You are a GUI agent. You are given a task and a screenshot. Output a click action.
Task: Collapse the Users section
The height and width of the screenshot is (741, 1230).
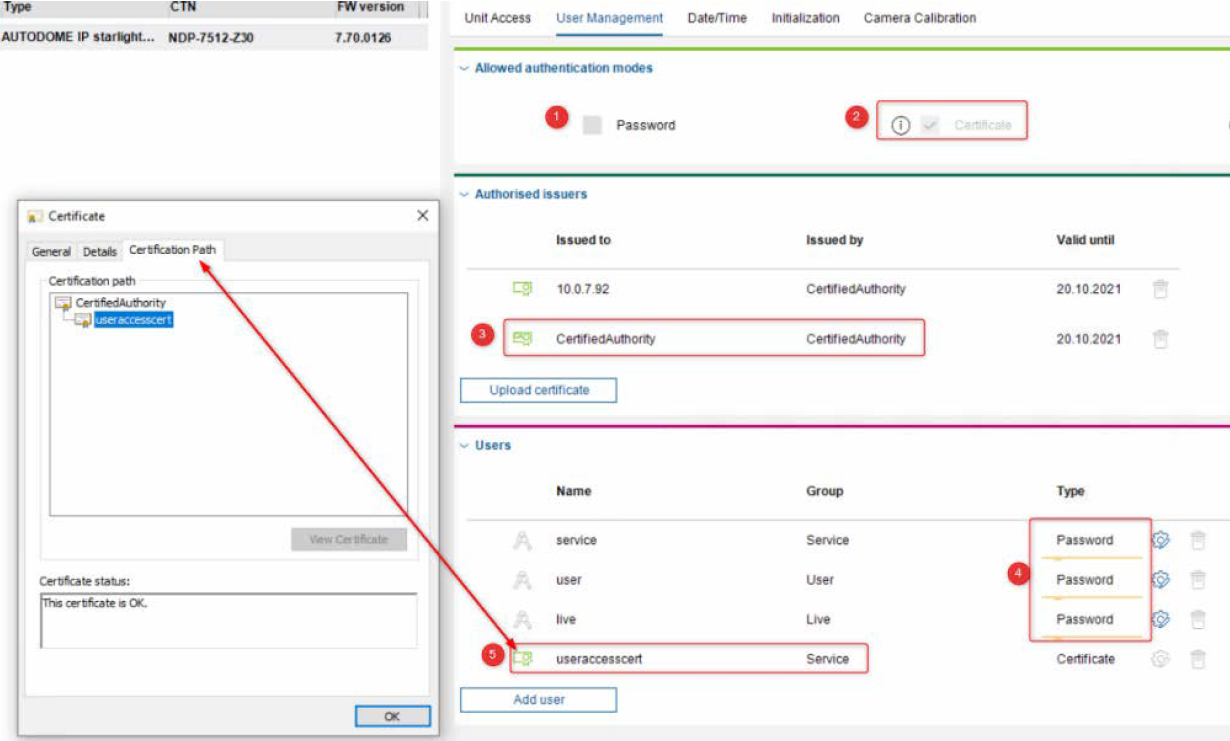tap(464, 445)
